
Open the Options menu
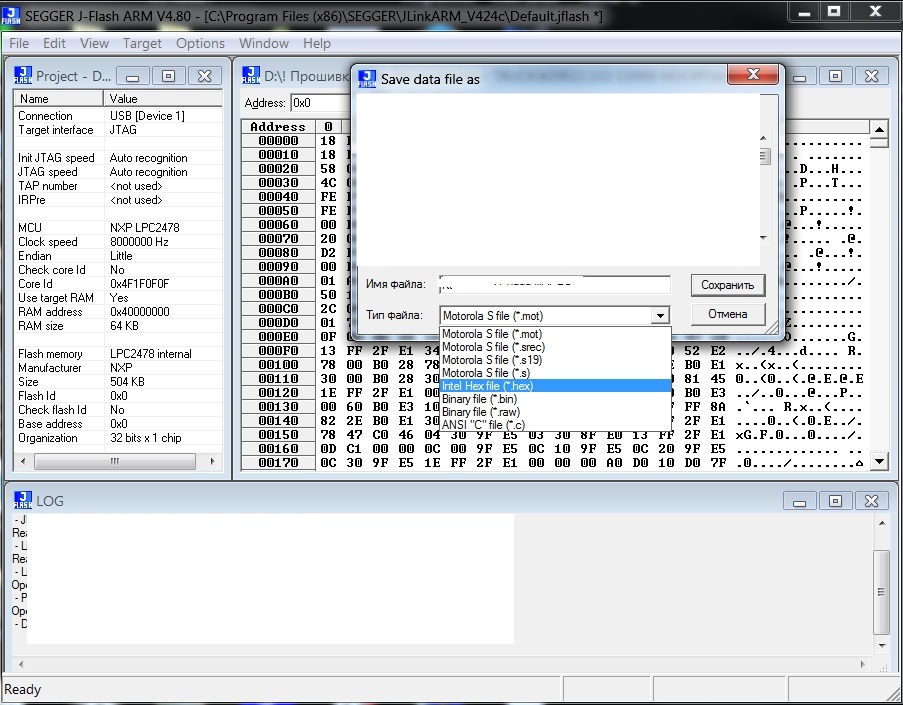(x=200, y=43)
